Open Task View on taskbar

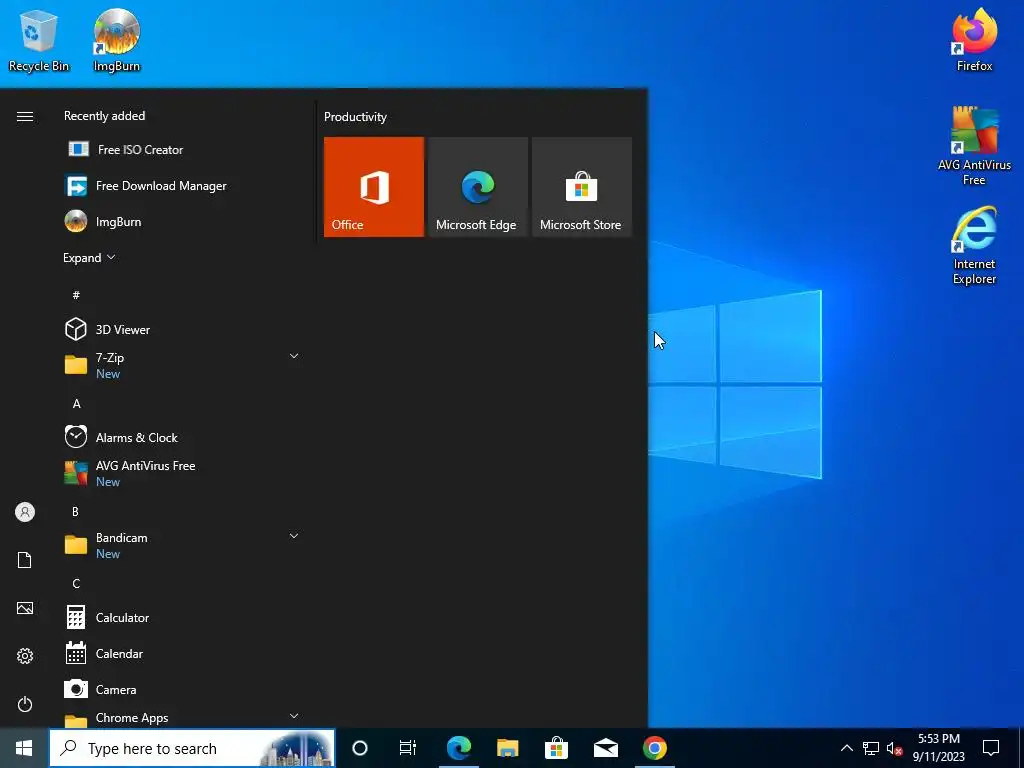click(408, 748)
